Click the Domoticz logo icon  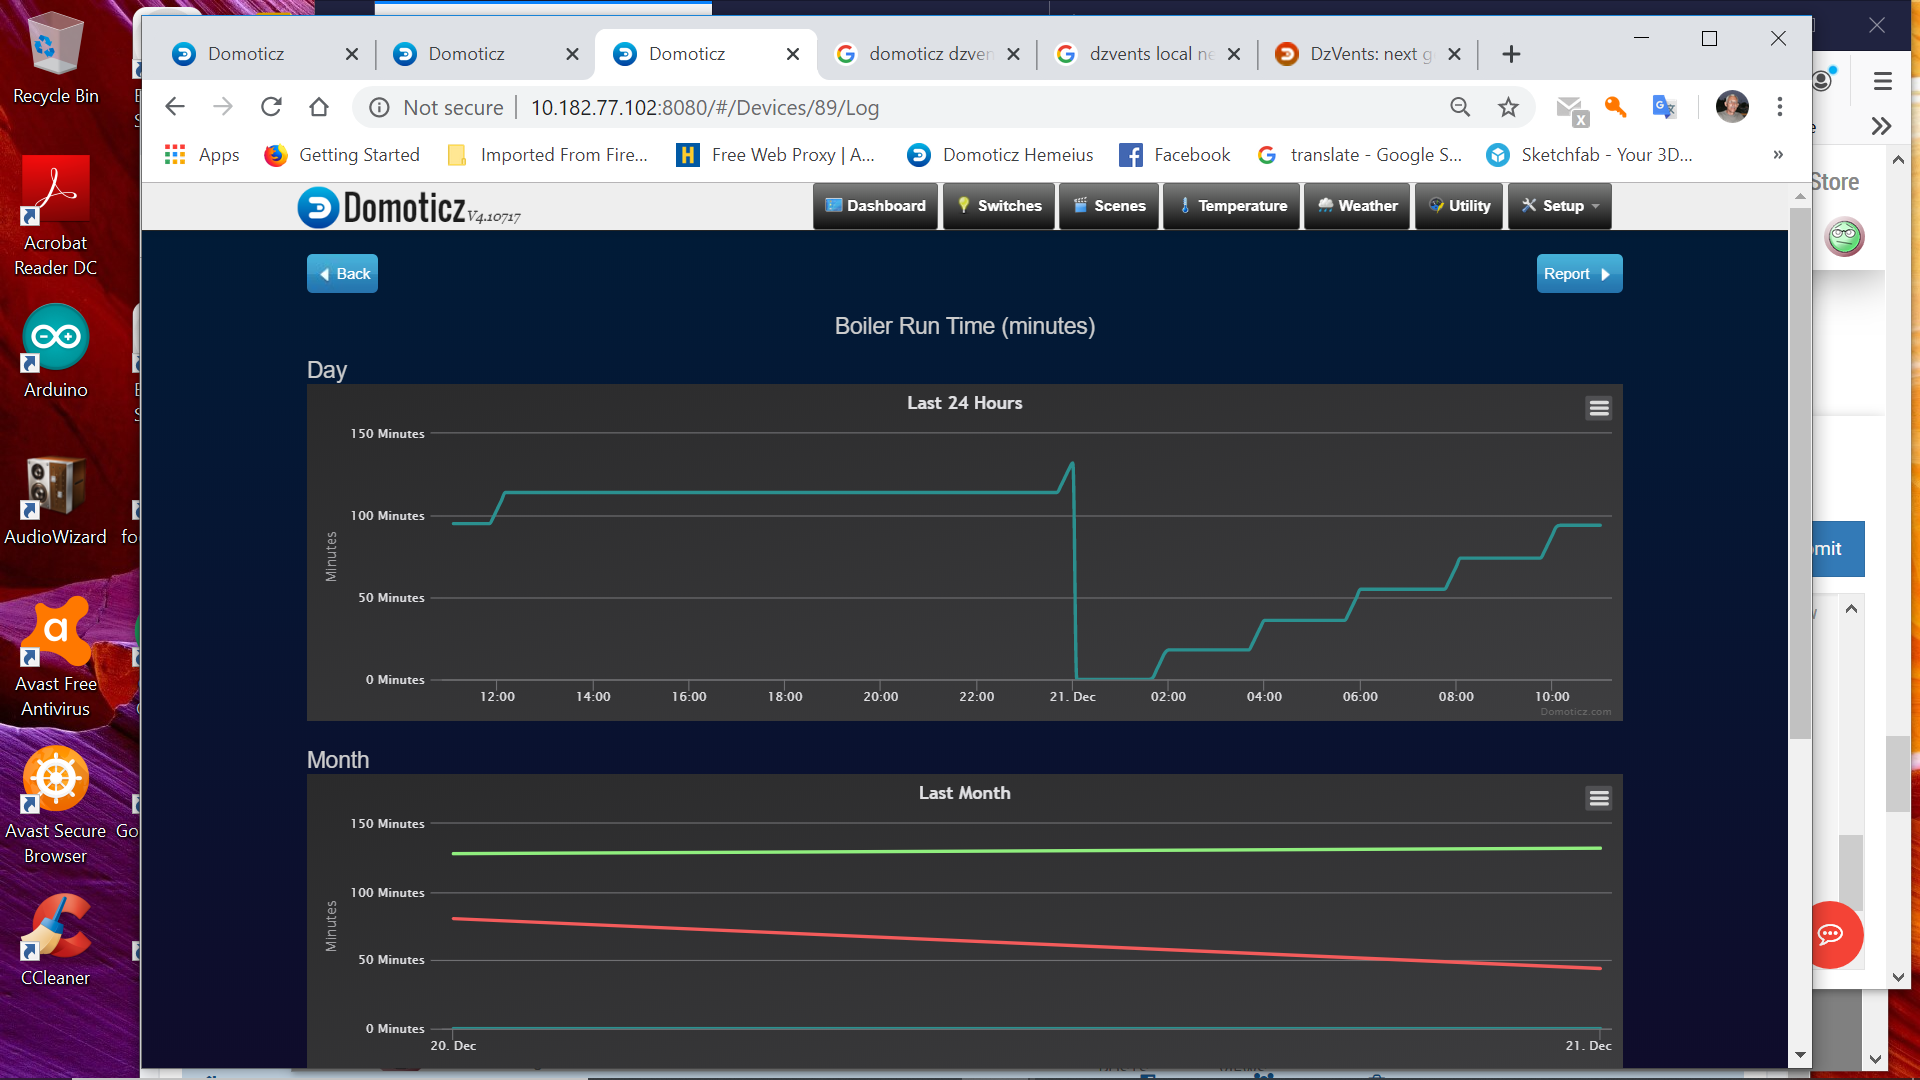[318, 207]
